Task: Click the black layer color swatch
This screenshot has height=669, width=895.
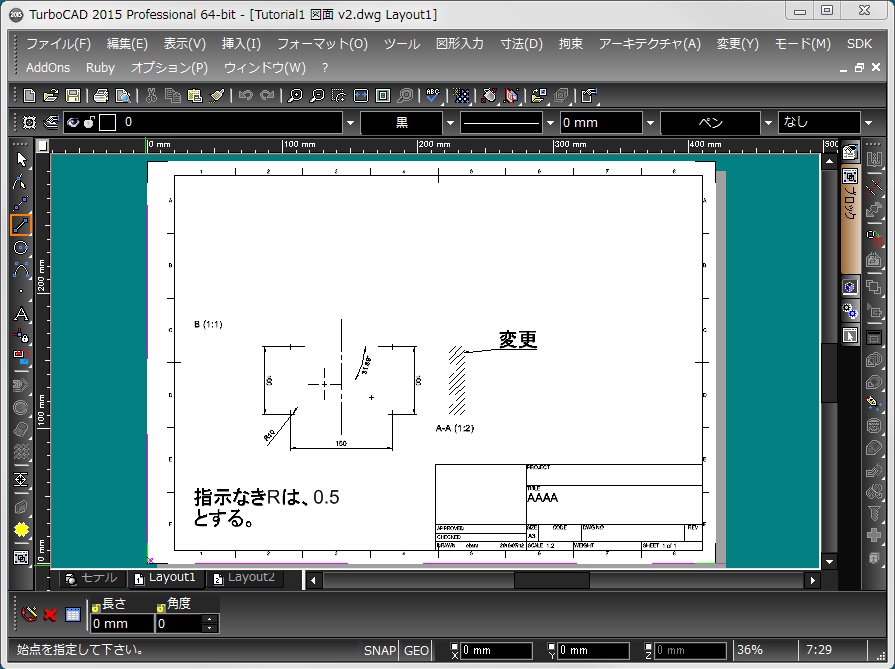Action: coord(108,123)
